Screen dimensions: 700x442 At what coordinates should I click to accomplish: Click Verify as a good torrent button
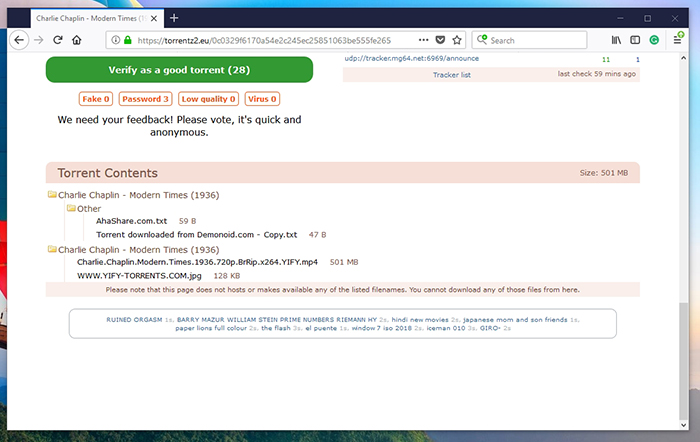click(179, 70)
